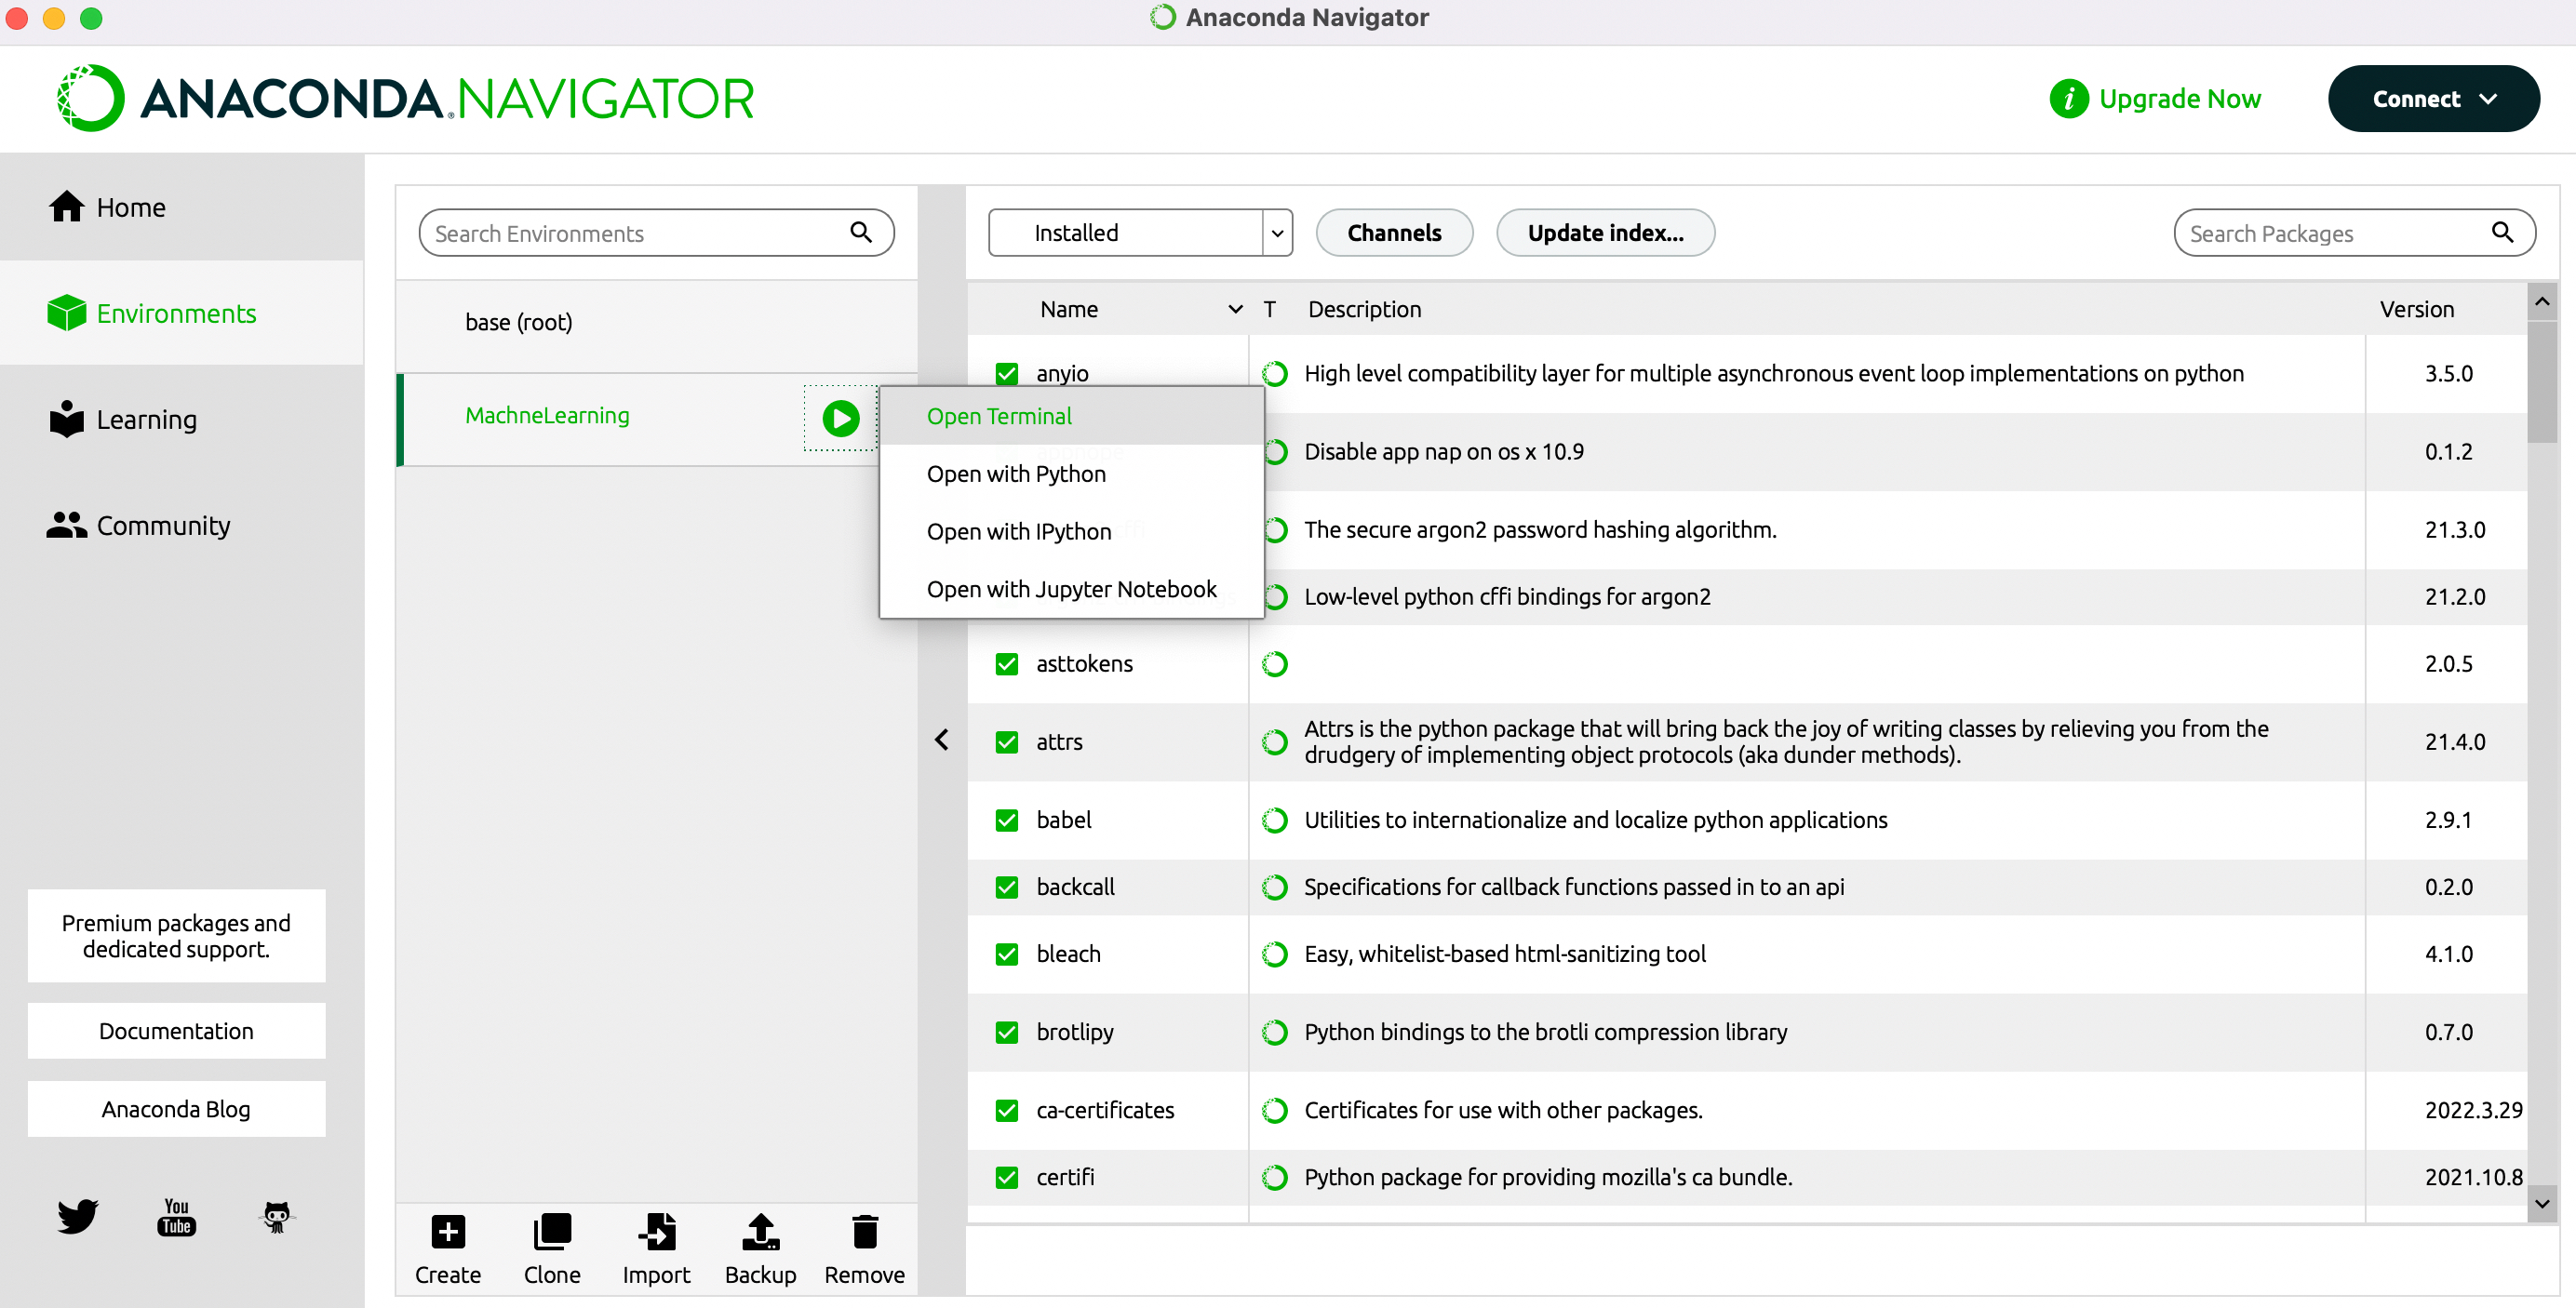The width and height of the screenshot is (2576, 1308).
Task: Click the Create environment icon
Action: tap(448, 1232)
